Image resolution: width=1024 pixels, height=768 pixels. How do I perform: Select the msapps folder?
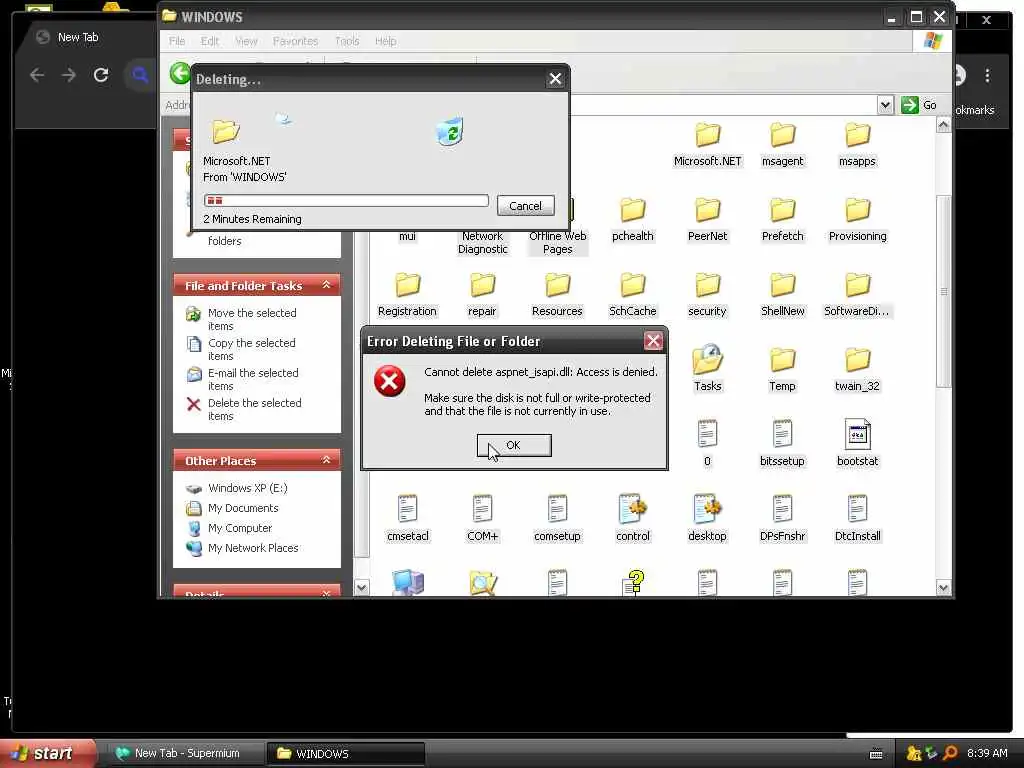tap(857, 145)
